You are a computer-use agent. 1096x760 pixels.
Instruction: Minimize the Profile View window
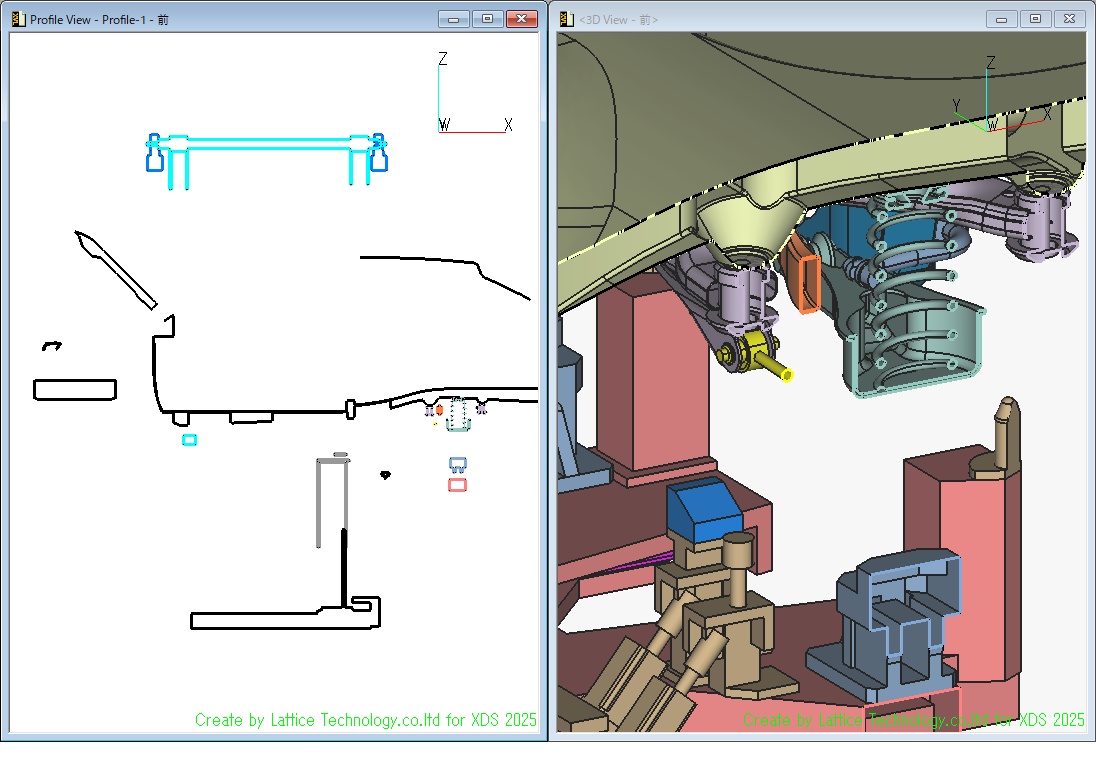tap(454, 19)
